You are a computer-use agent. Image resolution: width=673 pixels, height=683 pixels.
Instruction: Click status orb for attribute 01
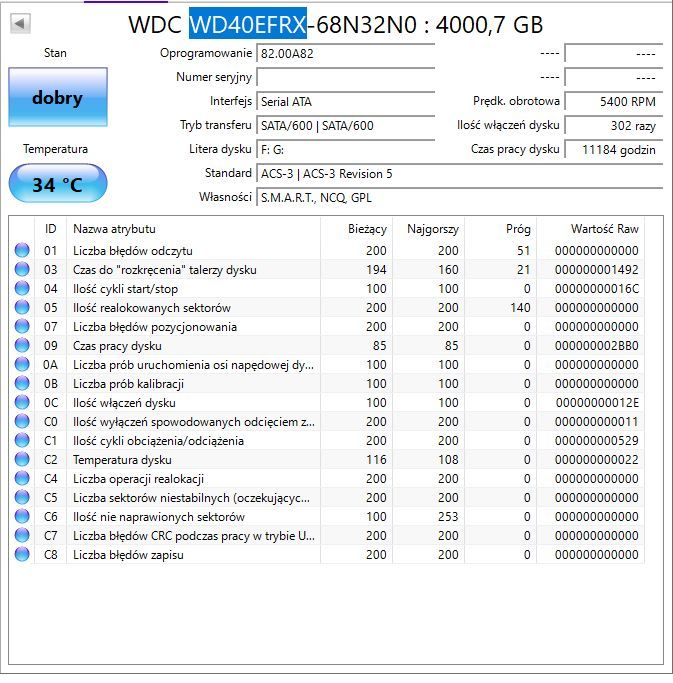(22, 250)
